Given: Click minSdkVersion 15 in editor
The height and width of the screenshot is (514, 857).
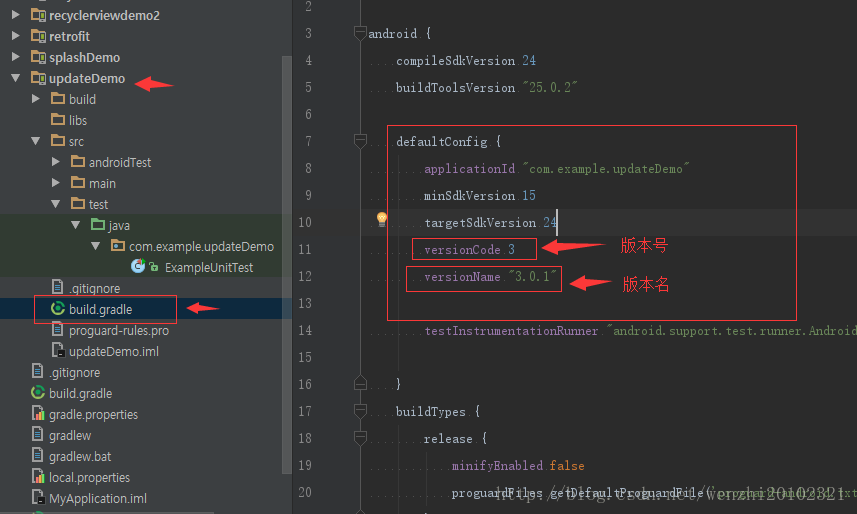Looking at the screenshot, I should [x=479, y=195].
